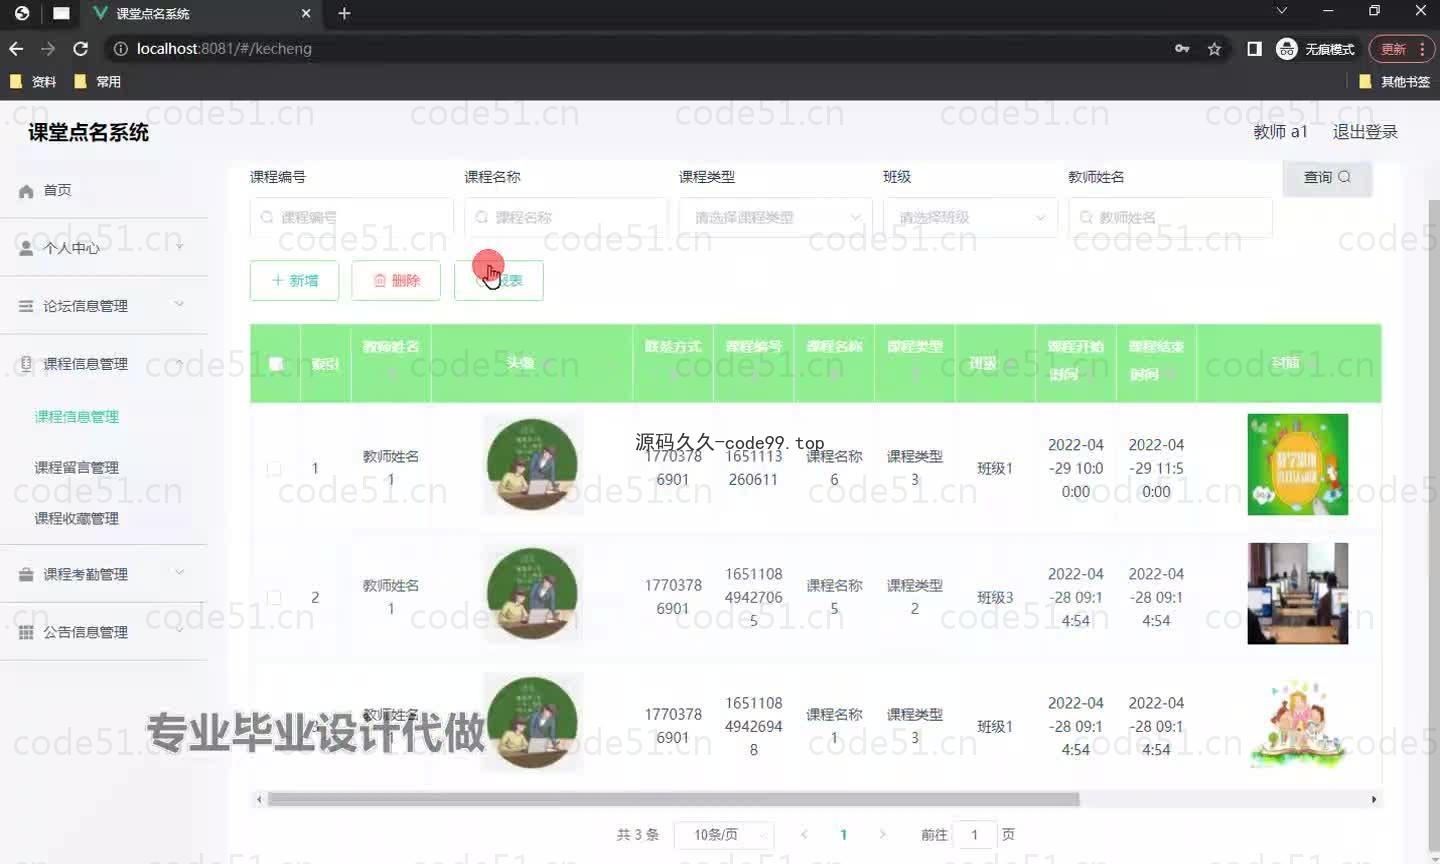
Task: Open the 其他书签 folder
Action: (x=1394, y=82)
